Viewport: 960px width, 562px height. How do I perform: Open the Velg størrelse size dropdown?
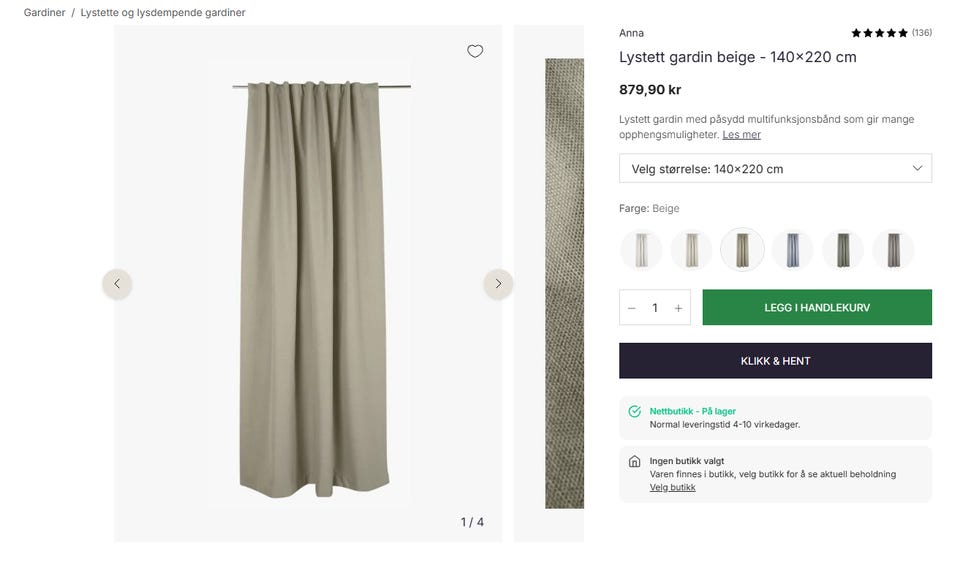775,169
